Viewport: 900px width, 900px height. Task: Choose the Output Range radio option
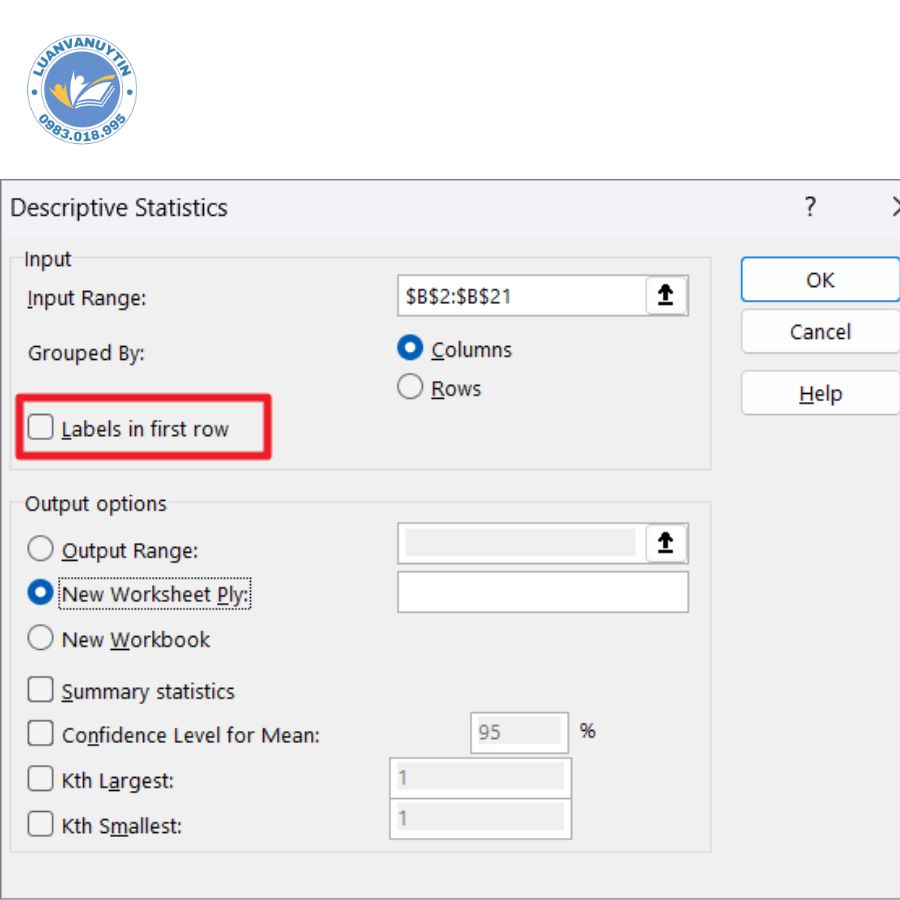click(x=41, y=549)
